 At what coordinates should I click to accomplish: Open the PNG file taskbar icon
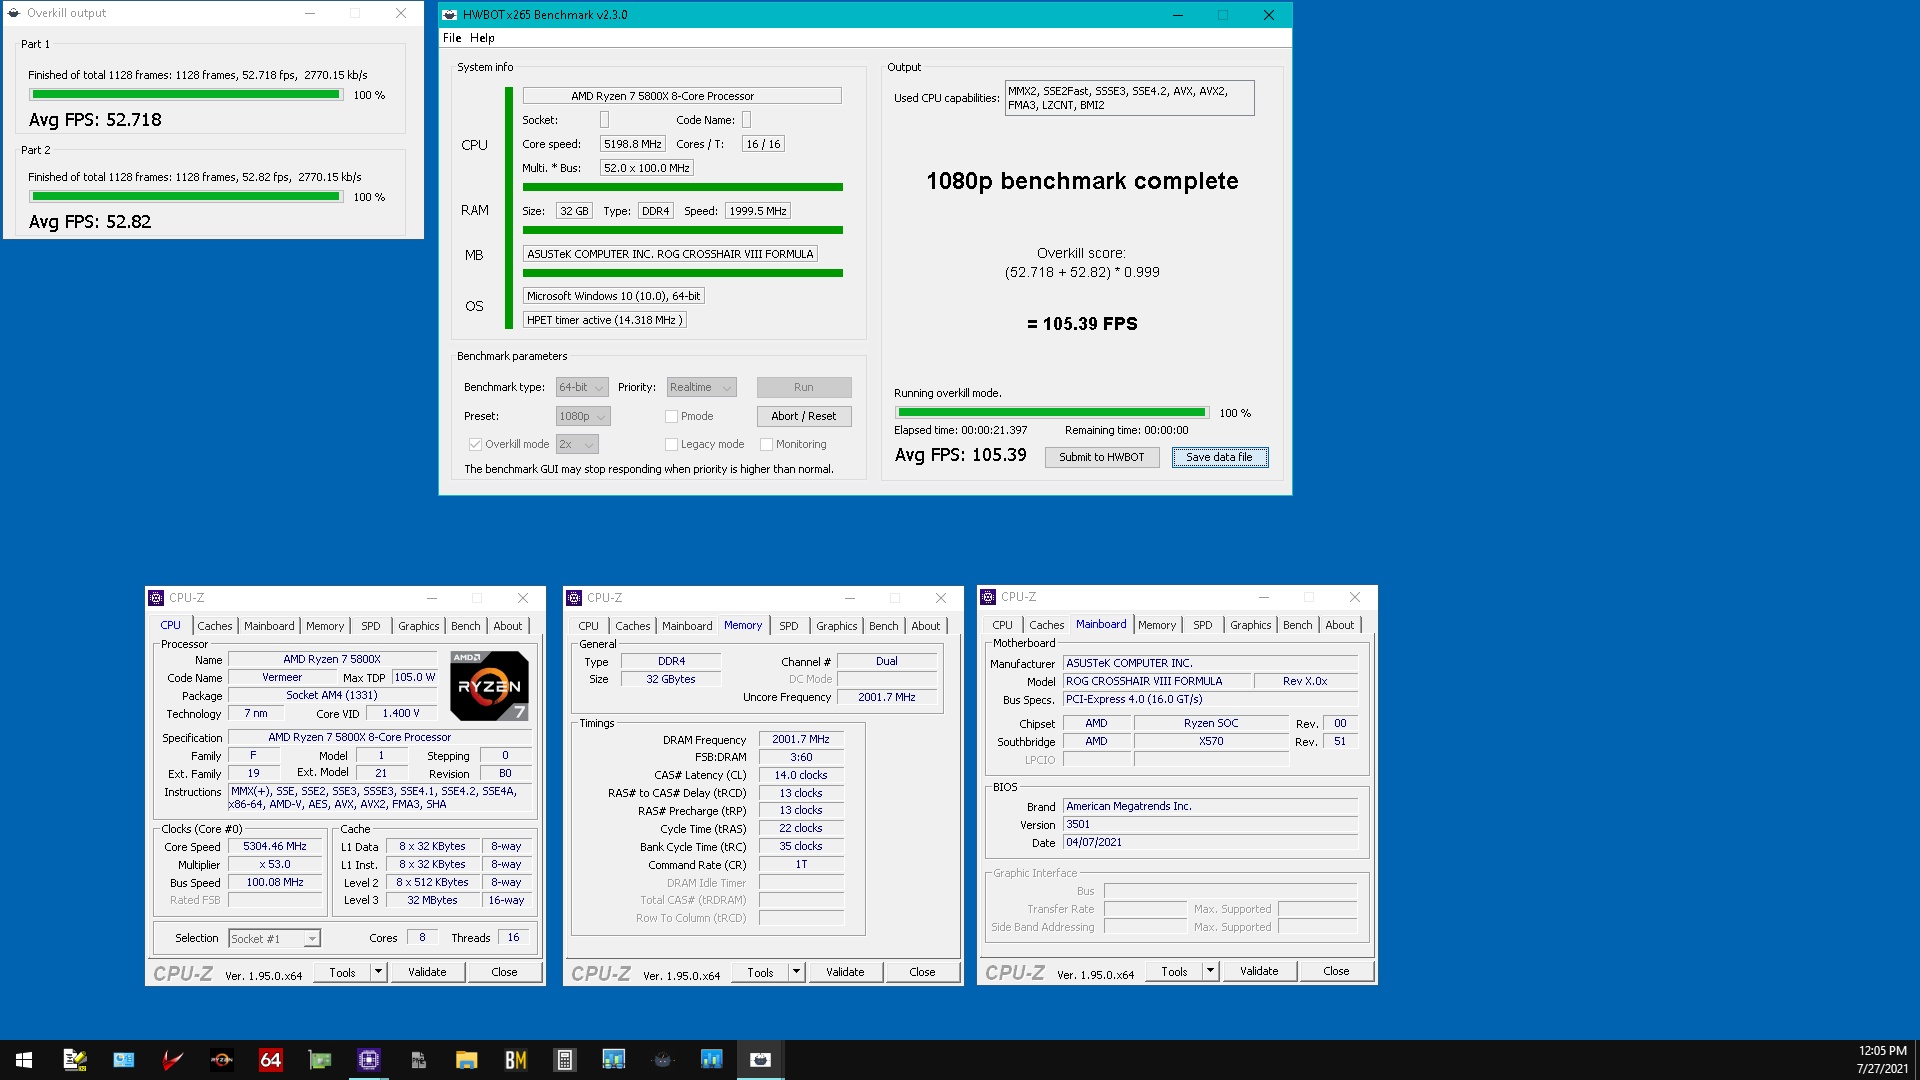tap(417, 1060)
